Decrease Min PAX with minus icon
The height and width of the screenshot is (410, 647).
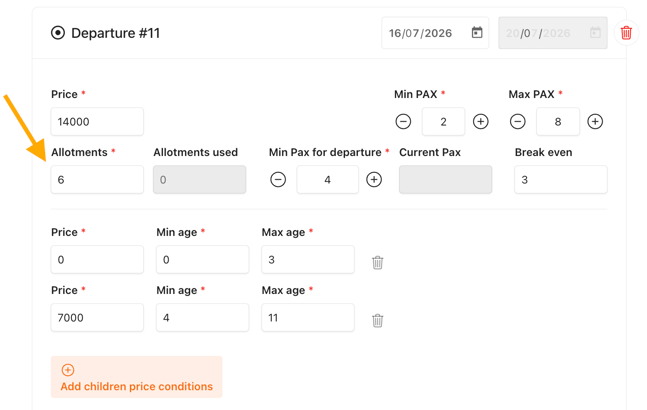click(403, 122)
